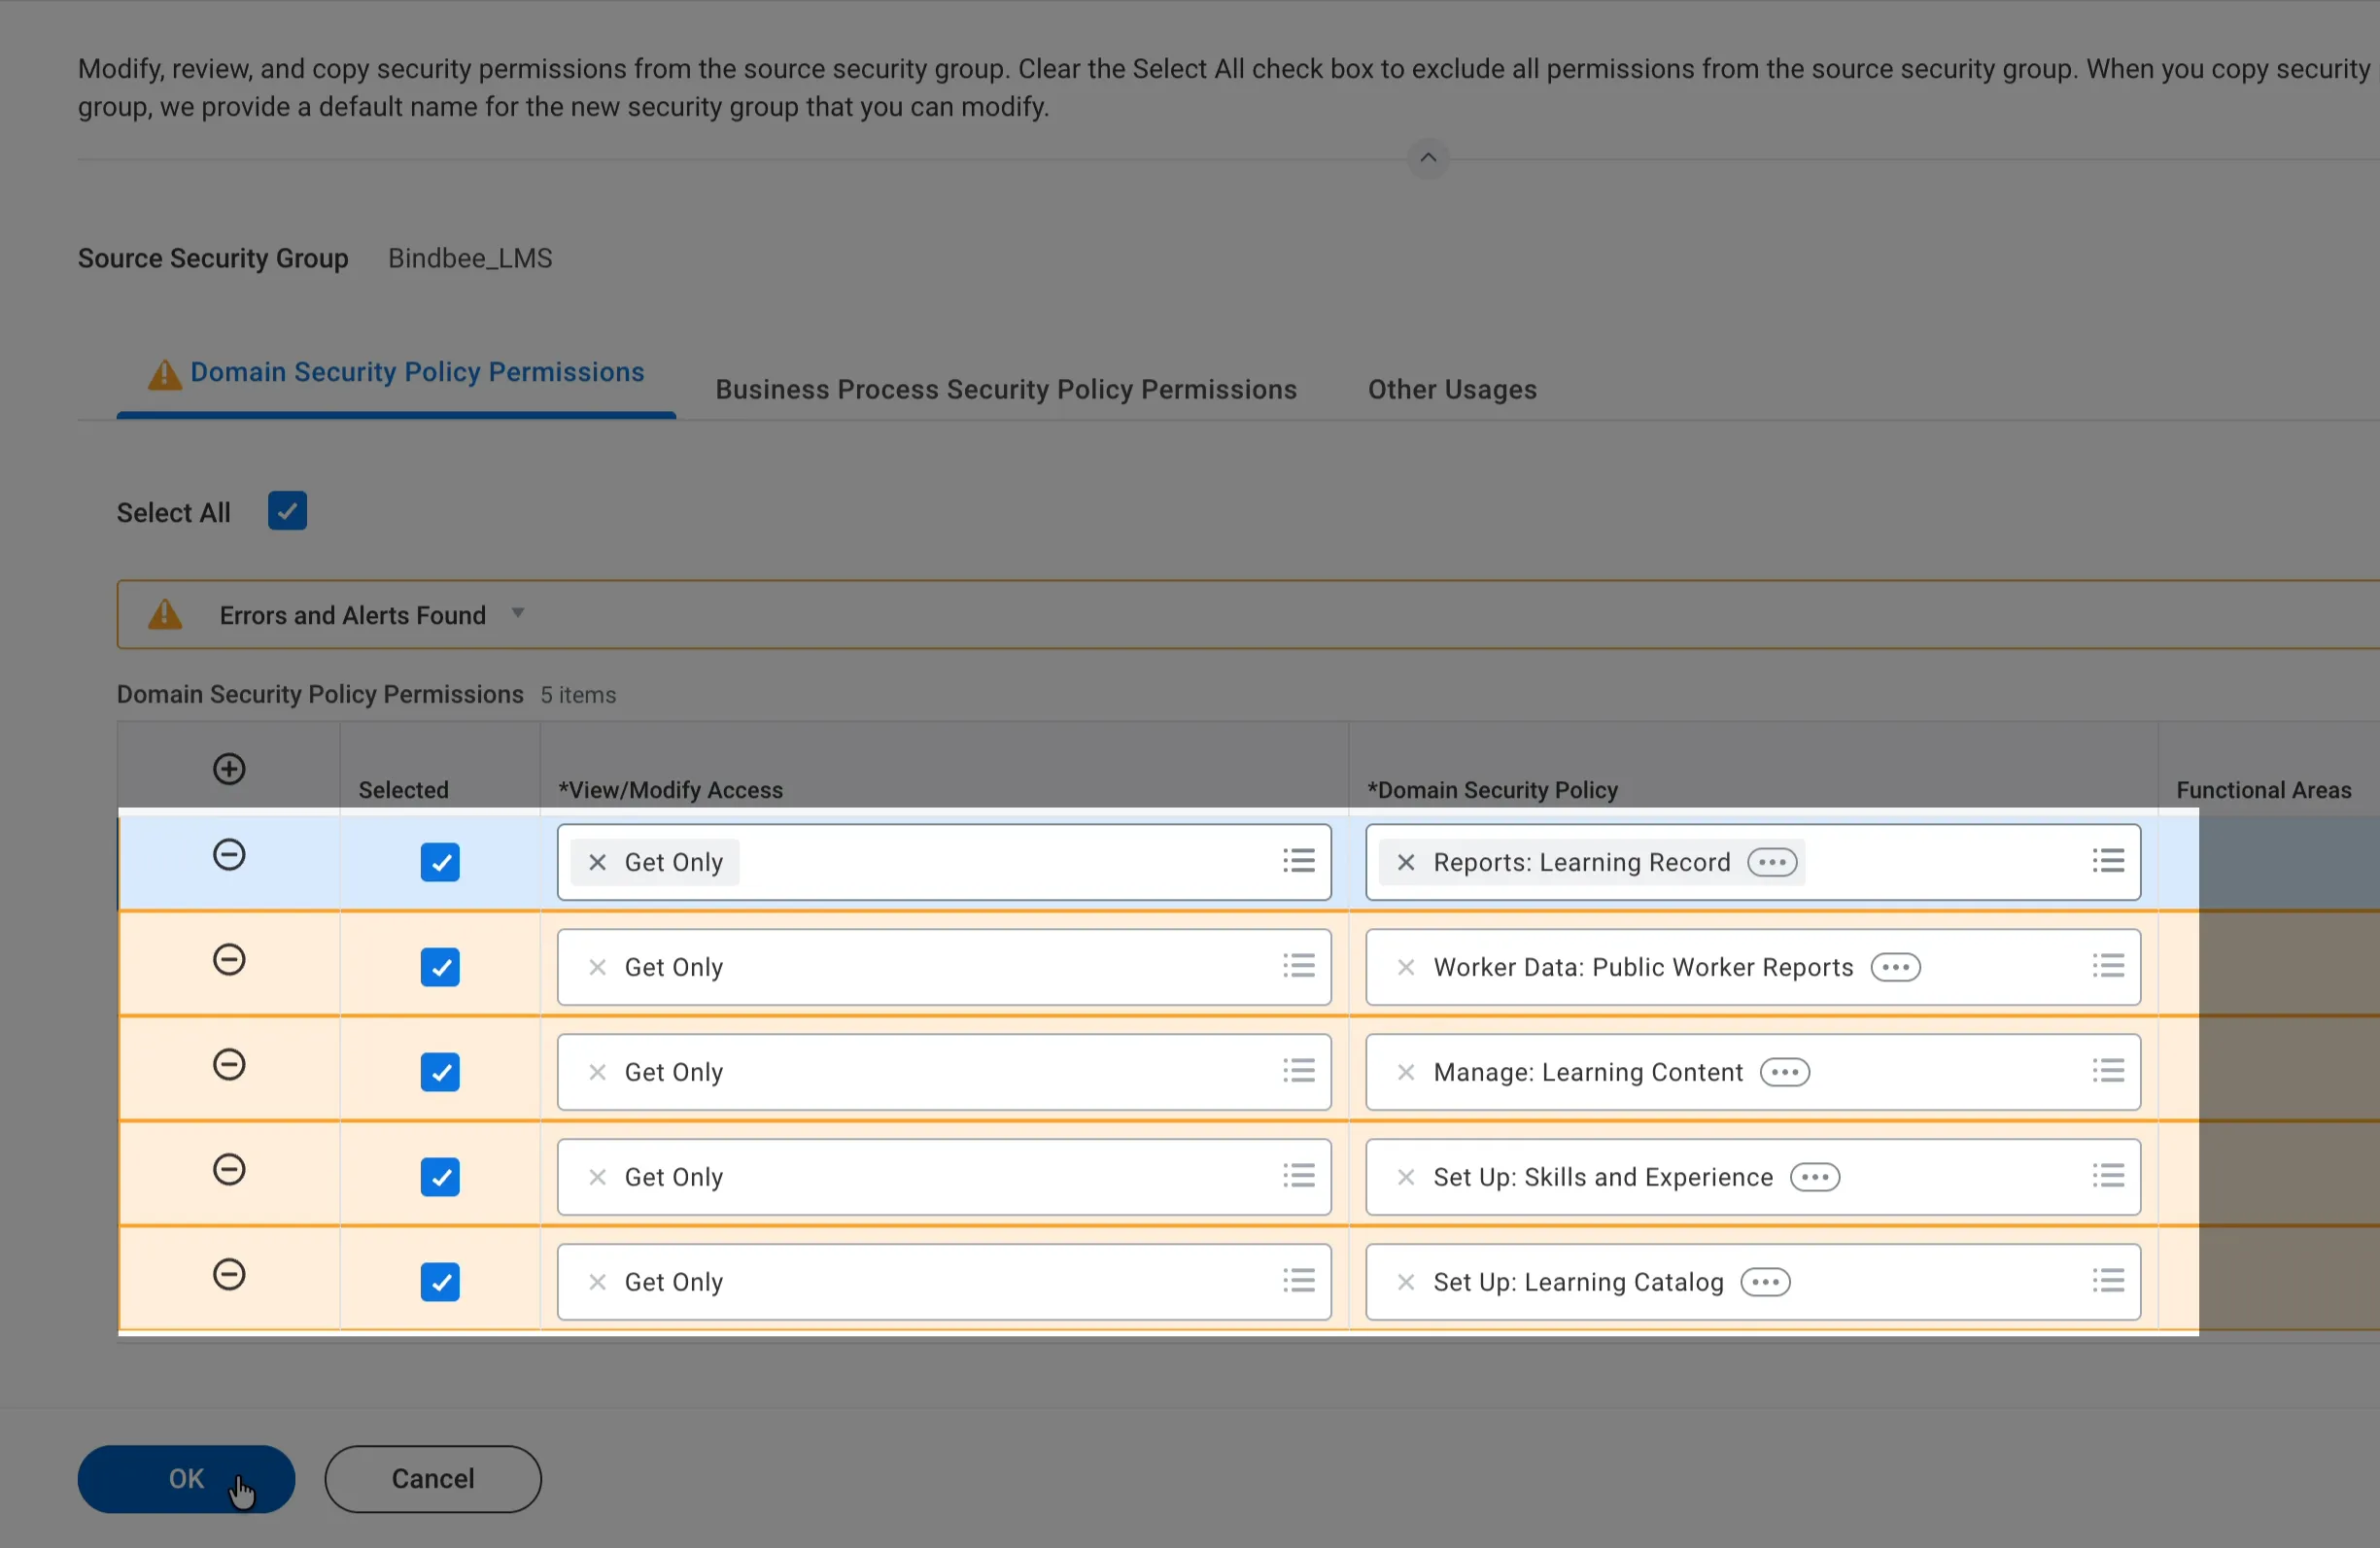
Task: Uncheck Selected for Set Up: Skills and Experience
Action: [440, 1177]
